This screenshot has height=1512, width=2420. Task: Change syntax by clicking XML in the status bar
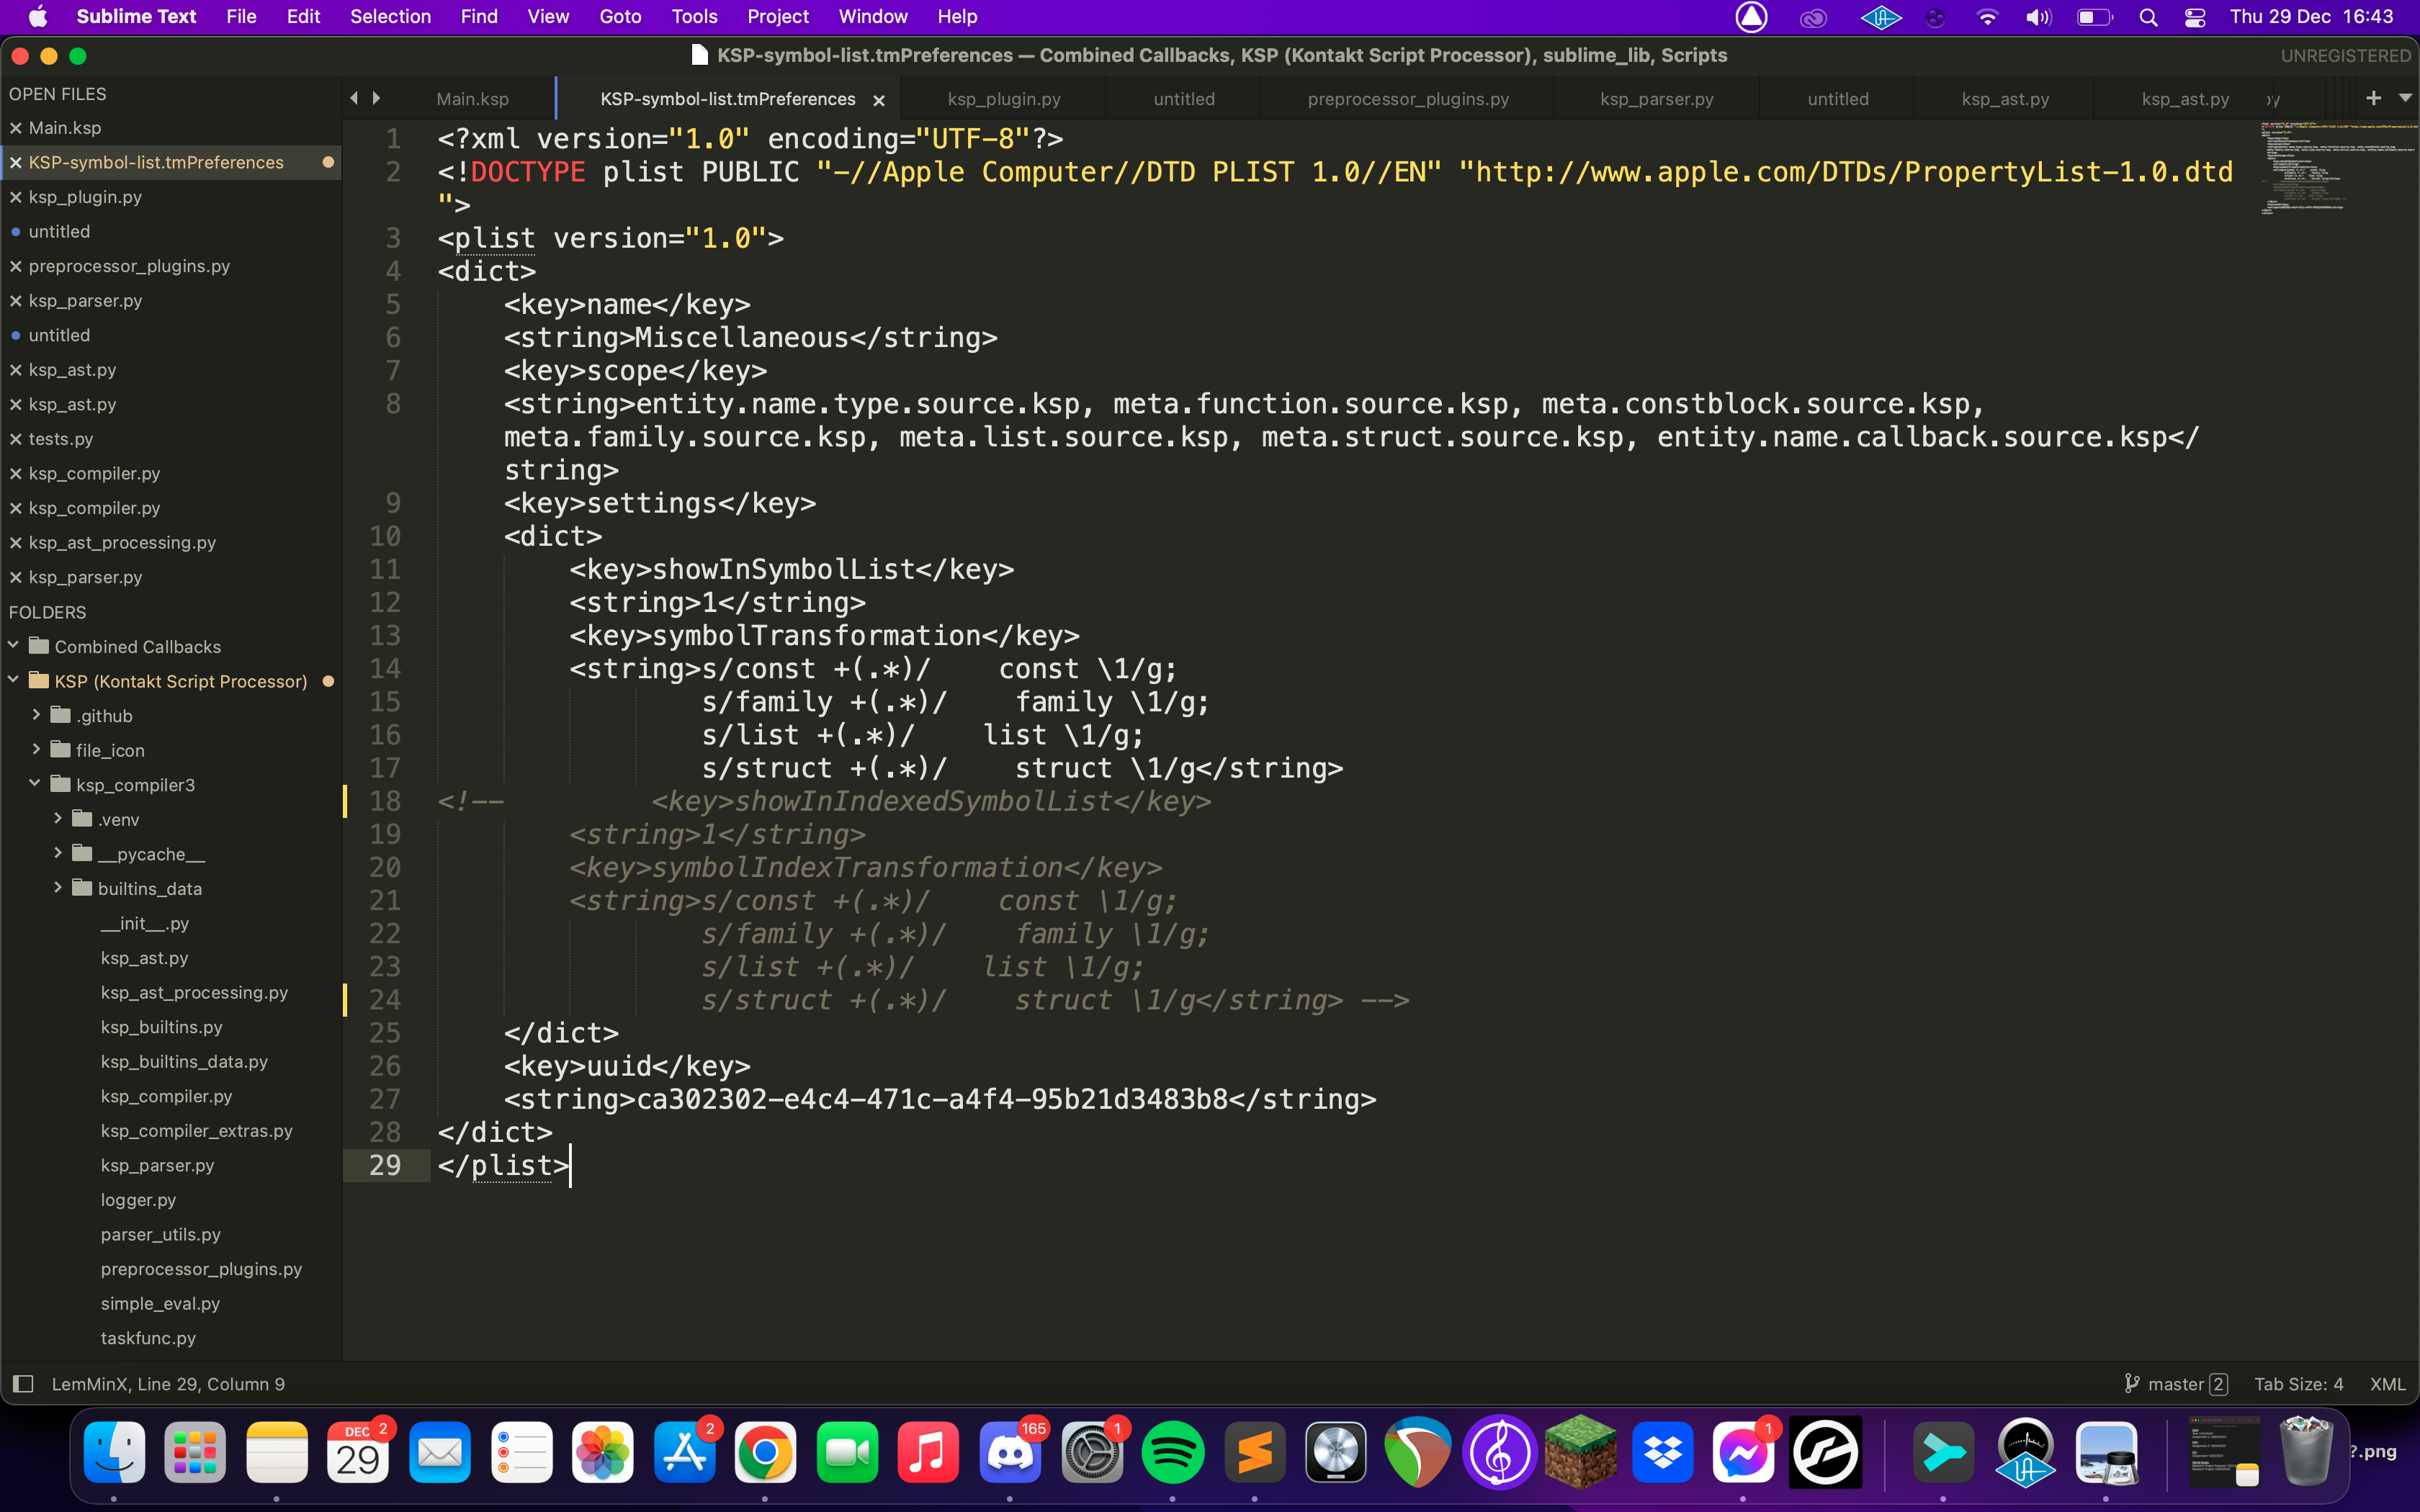(2388, 1383)
